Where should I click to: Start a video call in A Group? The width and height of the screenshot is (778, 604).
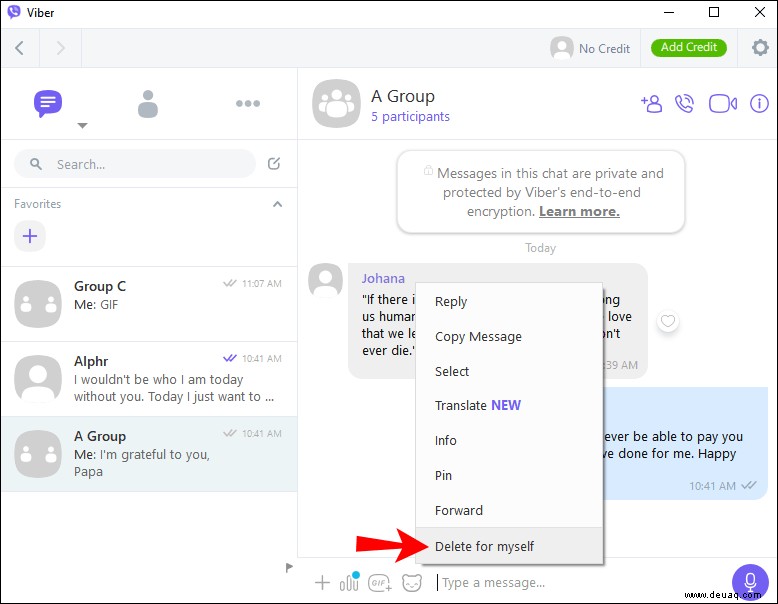tap(722, 104)
